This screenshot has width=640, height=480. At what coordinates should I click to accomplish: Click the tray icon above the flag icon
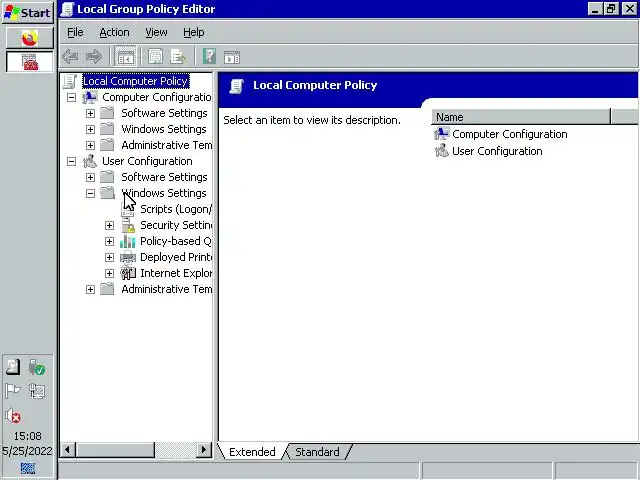coord(13,367)
